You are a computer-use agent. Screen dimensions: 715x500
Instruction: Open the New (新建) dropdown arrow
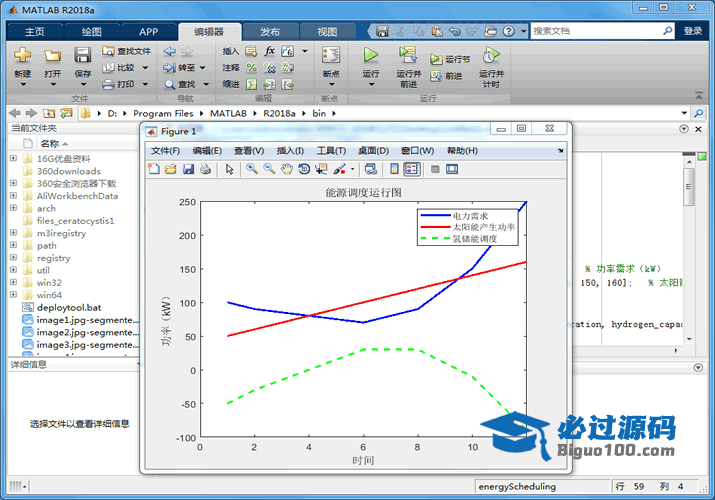(x=22, y=84)
